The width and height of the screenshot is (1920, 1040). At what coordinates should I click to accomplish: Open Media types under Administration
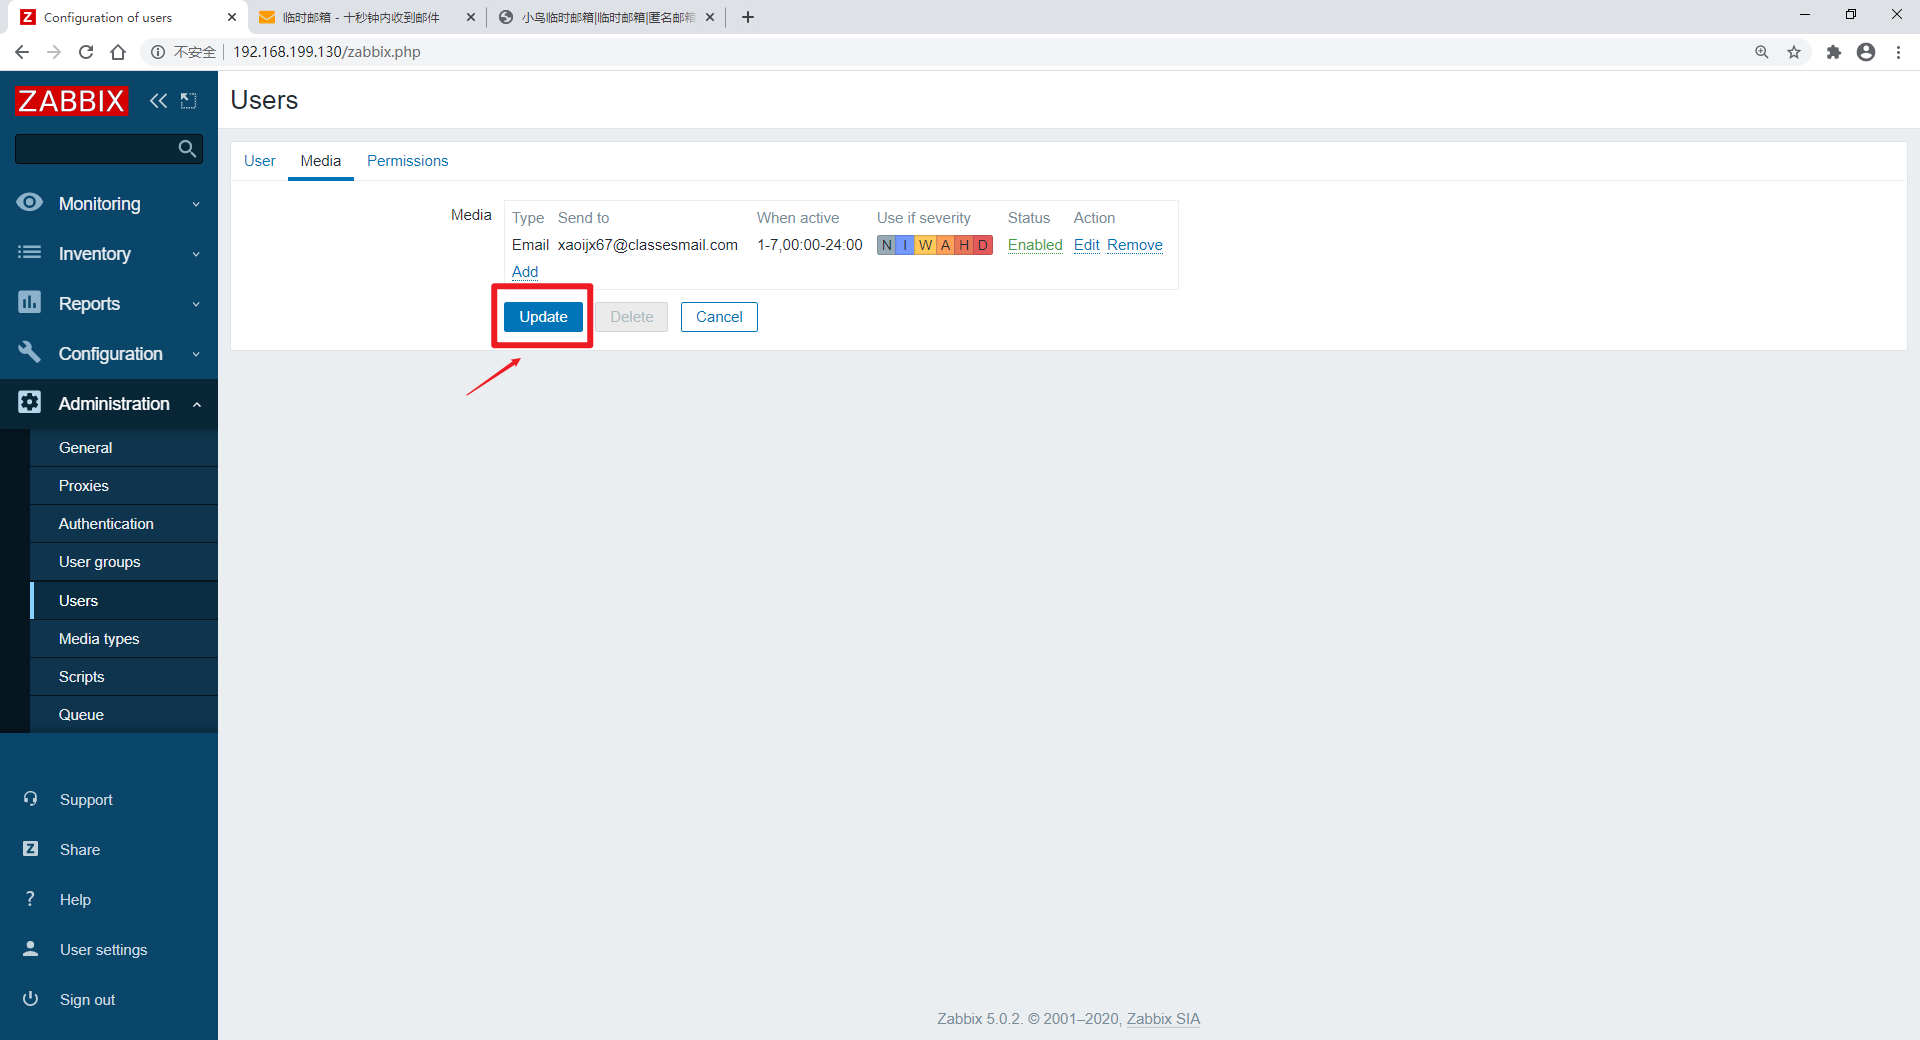[124, 639]
